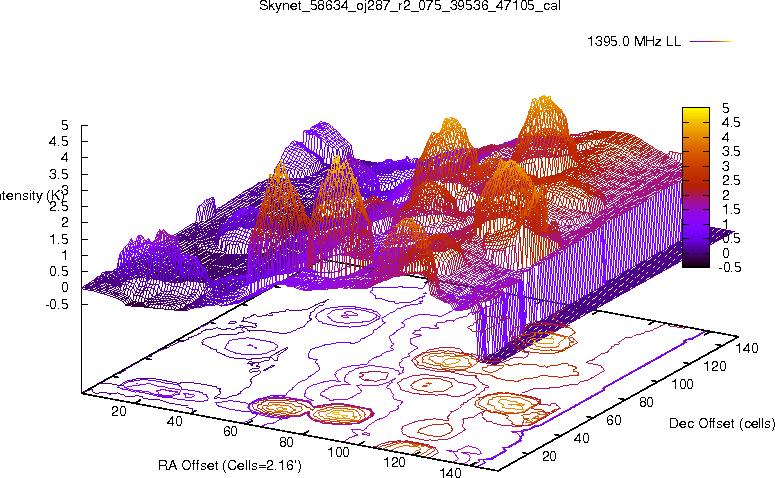Click the 3.5 label beside the color bar
The image size is (775, 478).
click(731, 151)
